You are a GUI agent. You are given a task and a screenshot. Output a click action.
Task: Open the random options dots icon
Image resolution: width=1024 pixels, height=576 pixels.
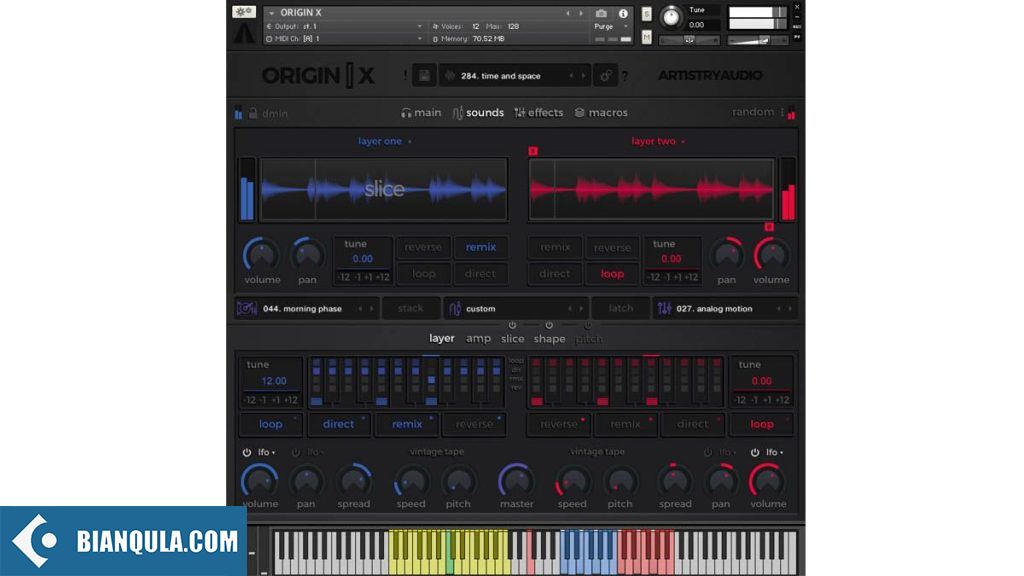[782, 112]
